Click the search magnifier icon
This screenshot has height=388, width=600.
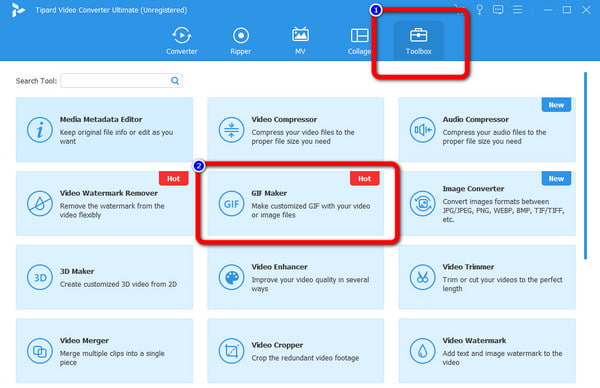175,81
